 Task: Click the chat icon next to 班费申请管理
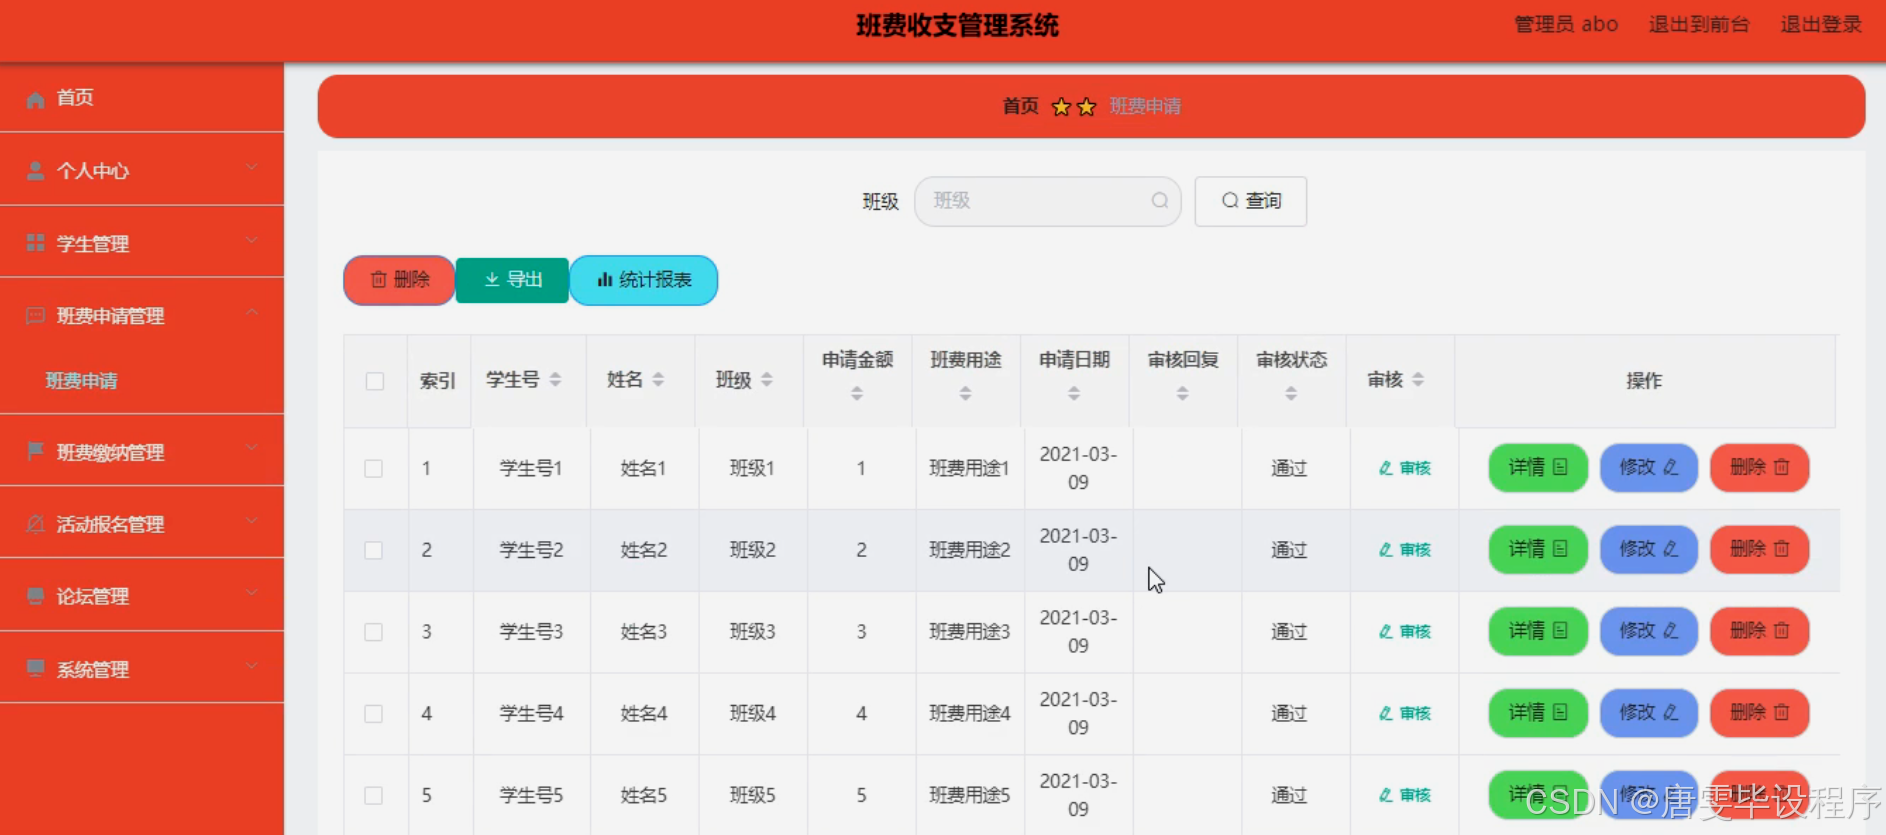point(35,316)
